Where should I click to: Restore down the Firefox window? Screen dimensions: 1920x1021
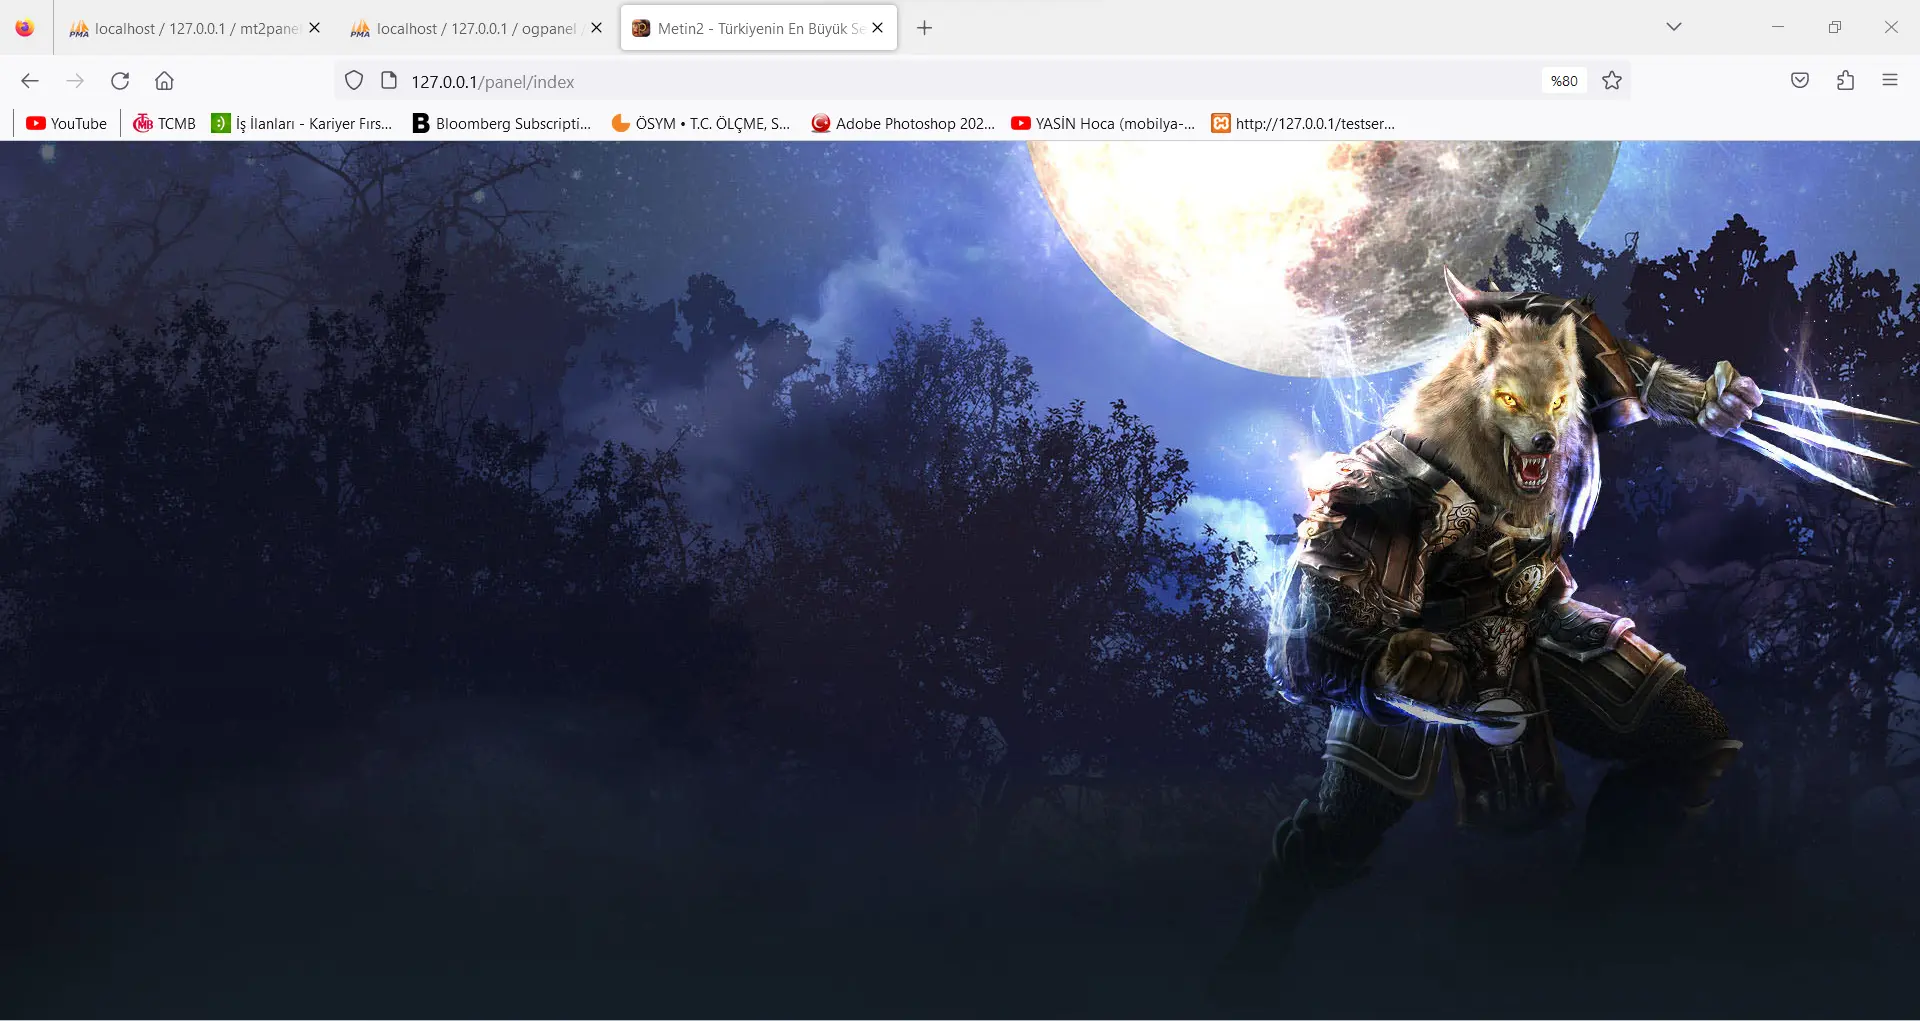1835,27
